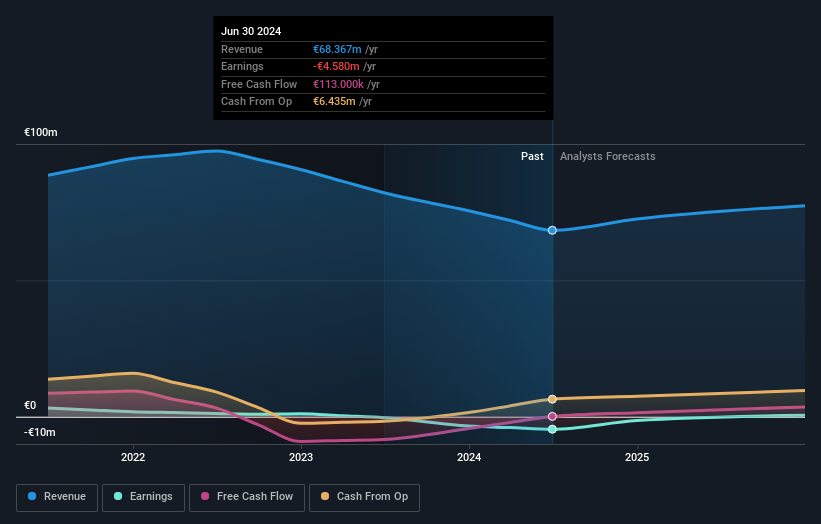Click the €0 y-axis label
The image size is (821, 524).
pos(30,405)
